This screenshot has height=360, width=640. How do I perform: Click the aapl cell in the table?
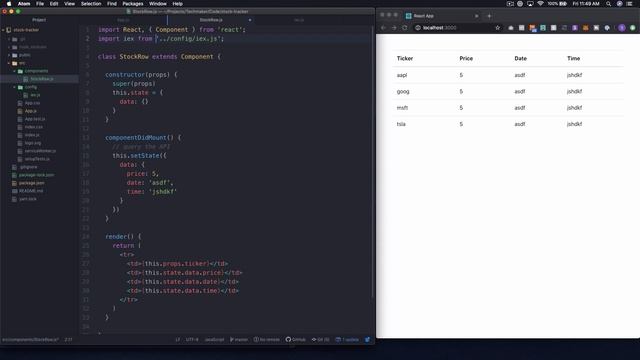(x=402, y=75)
